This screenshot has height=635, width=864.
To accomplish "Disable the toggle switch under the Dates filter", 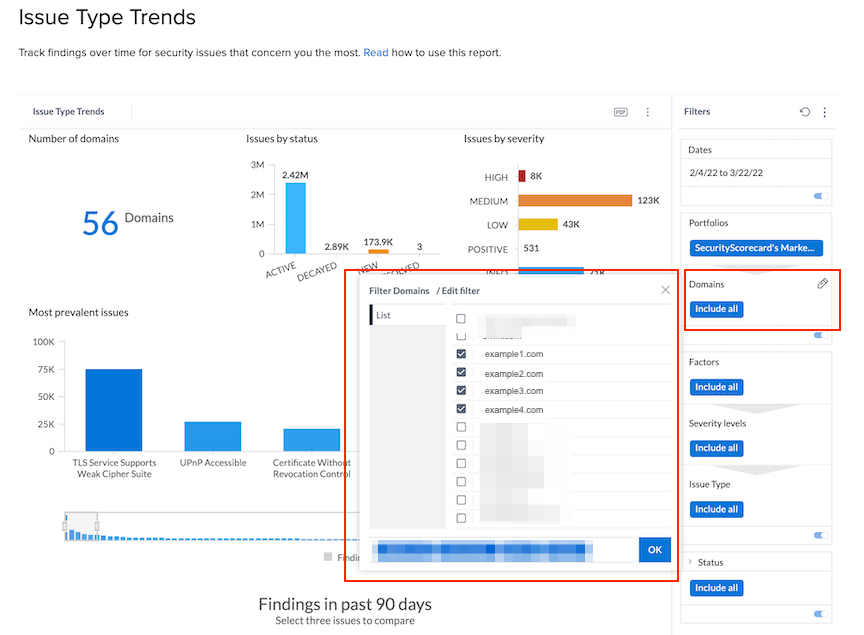I will point(821,198).
